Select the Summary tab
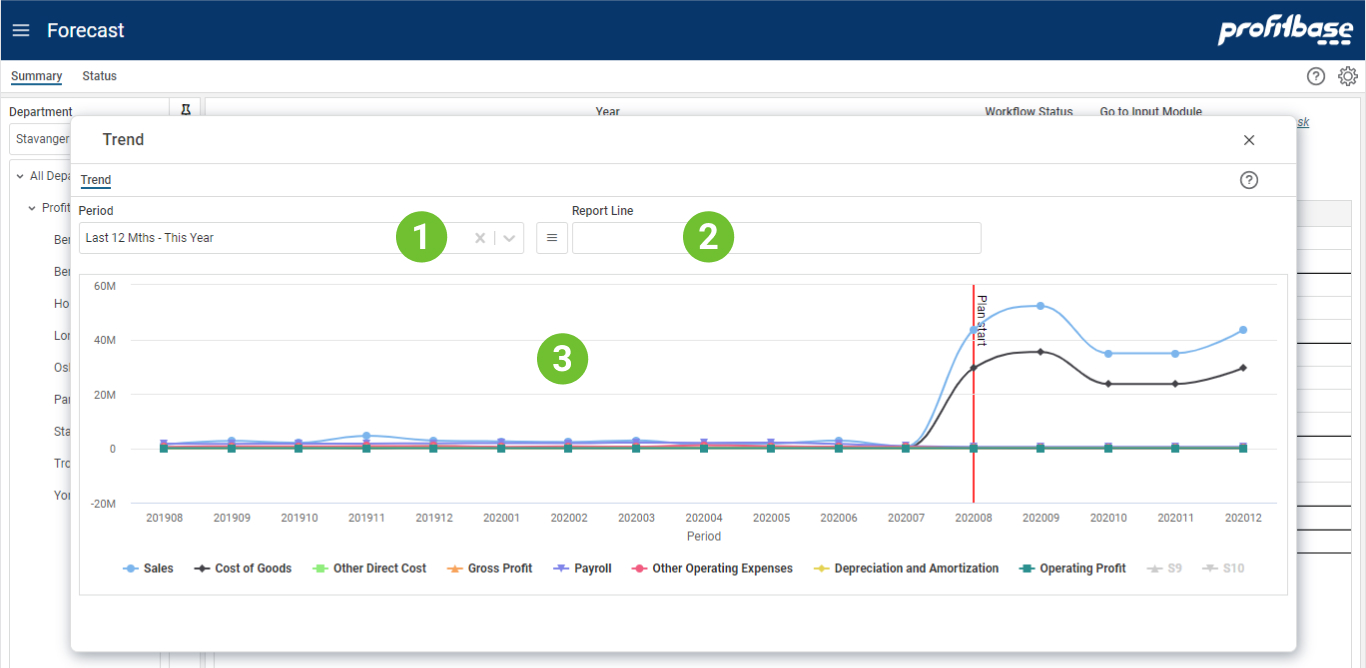The height and width of the screenshot is (668, 1366). pos(36,76)
